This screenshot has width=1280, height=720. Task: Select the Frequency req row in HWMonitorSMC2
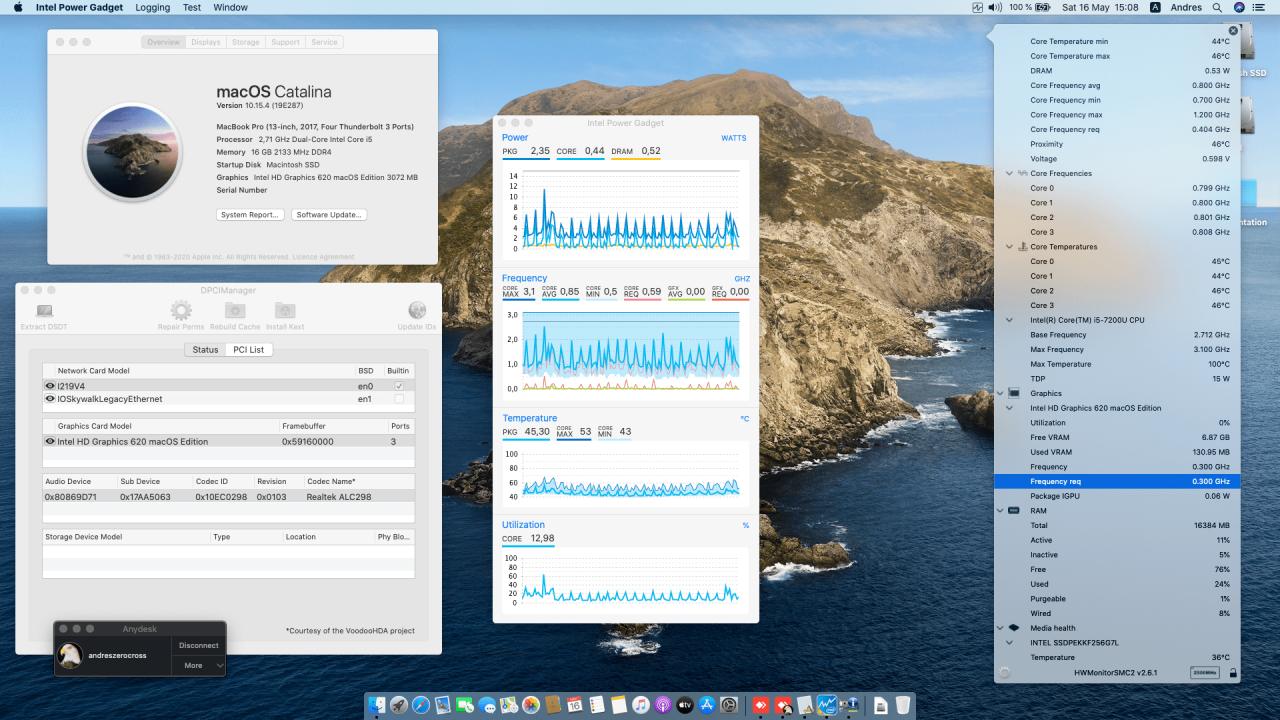click(1117, 481)
